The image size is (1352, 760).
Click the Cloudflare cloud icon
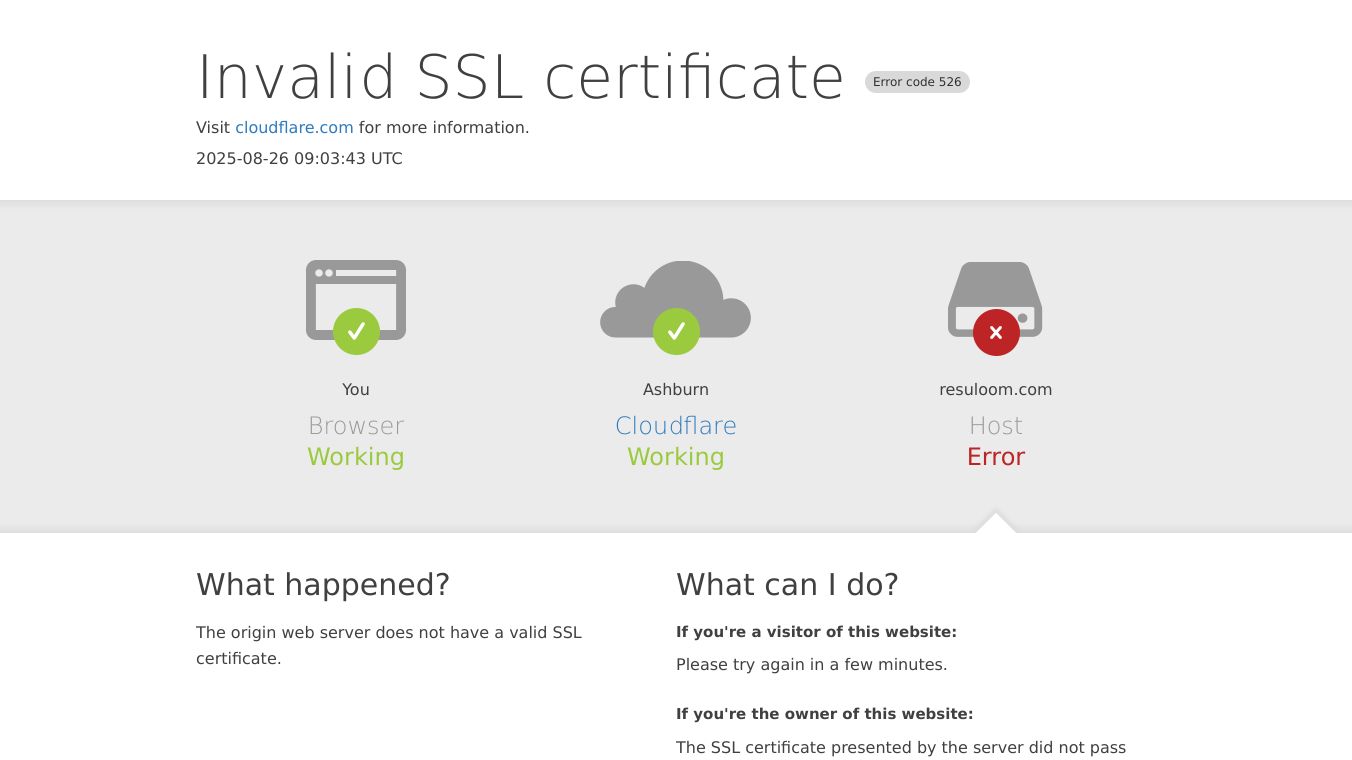coord(676,307)
